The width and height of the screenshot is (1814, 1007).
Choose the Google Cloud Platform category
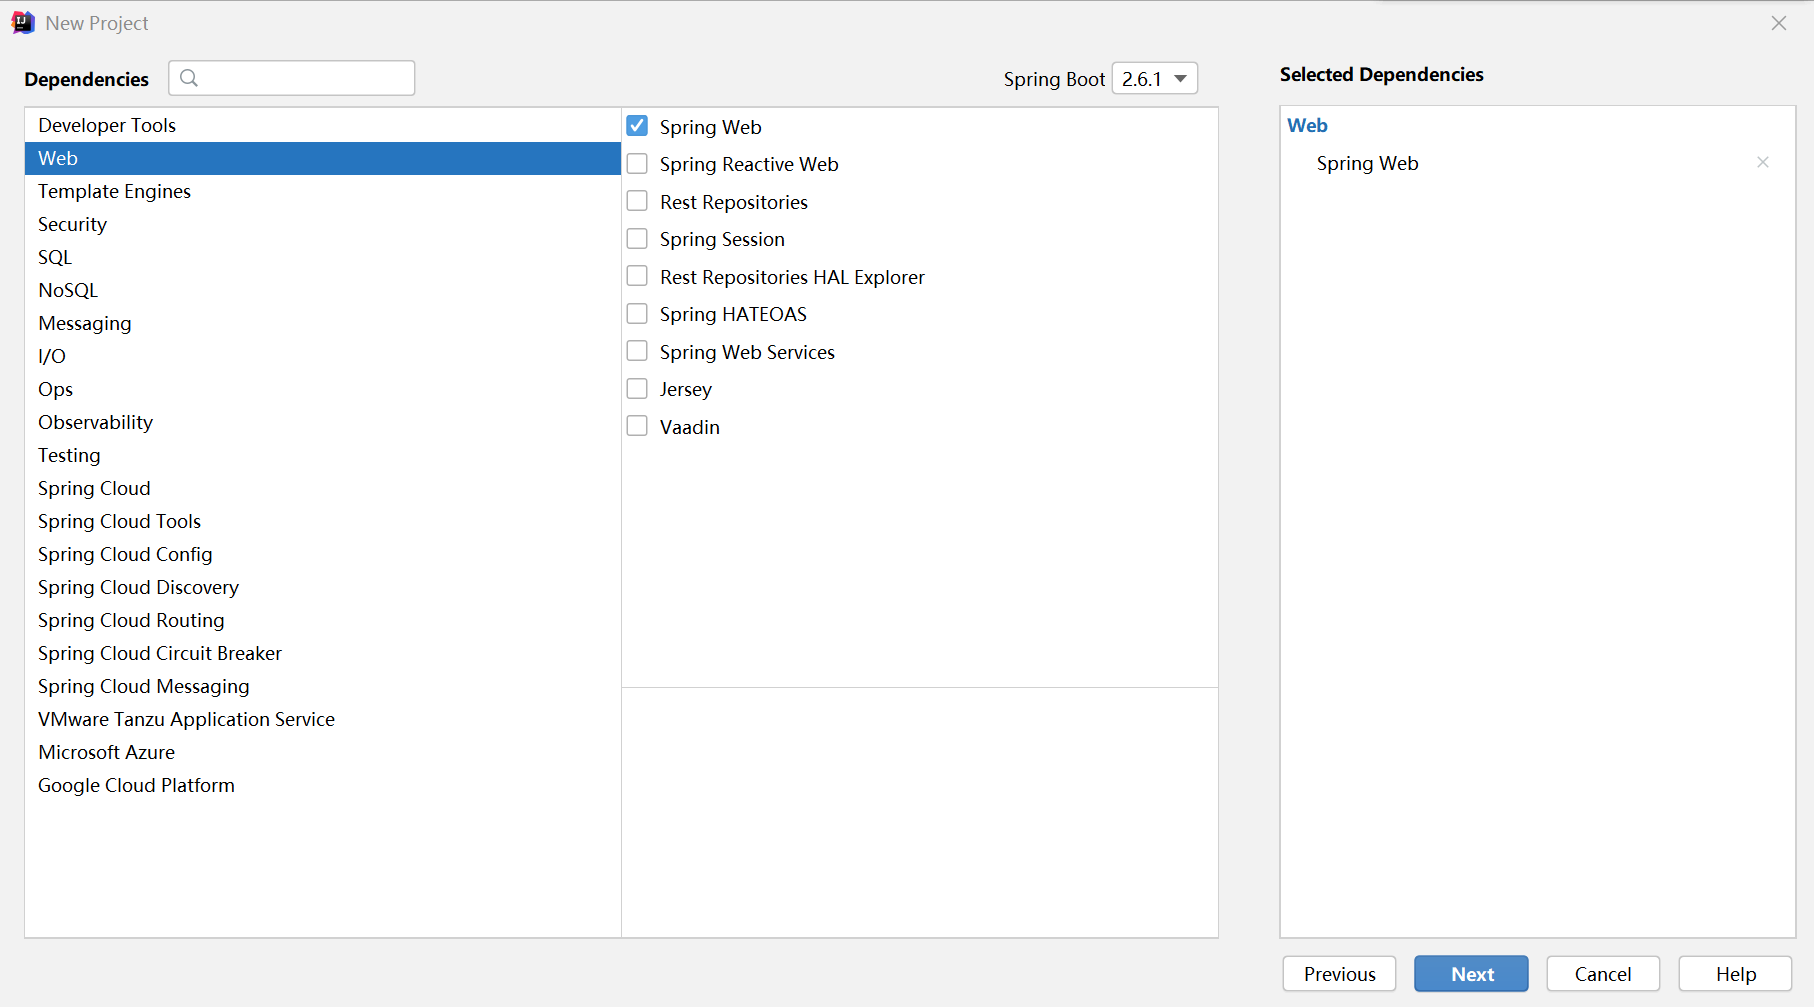(x=322, y=785)
